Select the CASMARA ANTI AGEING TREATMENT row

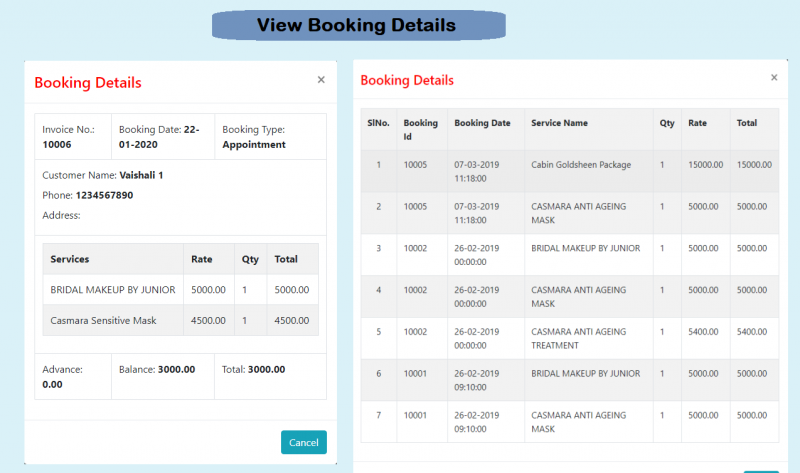(579, 338)
